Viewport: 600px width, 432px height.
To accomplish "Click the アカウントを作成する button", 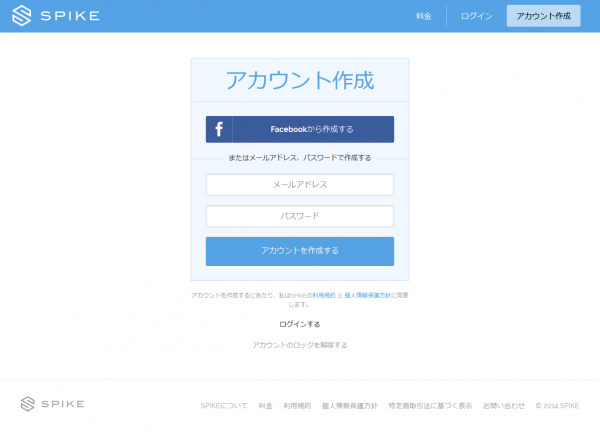I will tap(300, 251).
